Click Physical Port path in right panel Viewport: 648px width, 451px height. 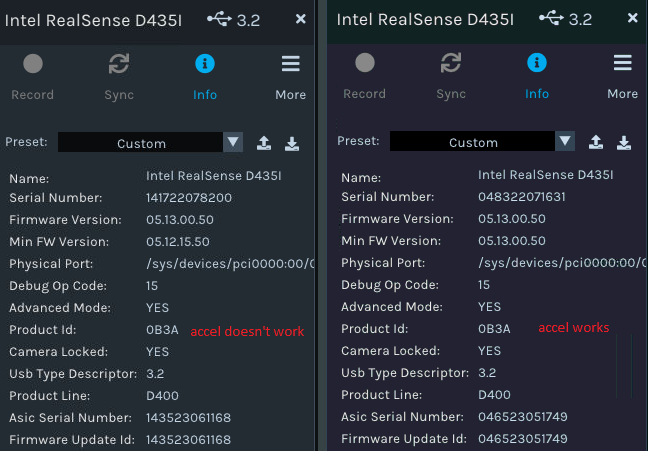(562, 263)
